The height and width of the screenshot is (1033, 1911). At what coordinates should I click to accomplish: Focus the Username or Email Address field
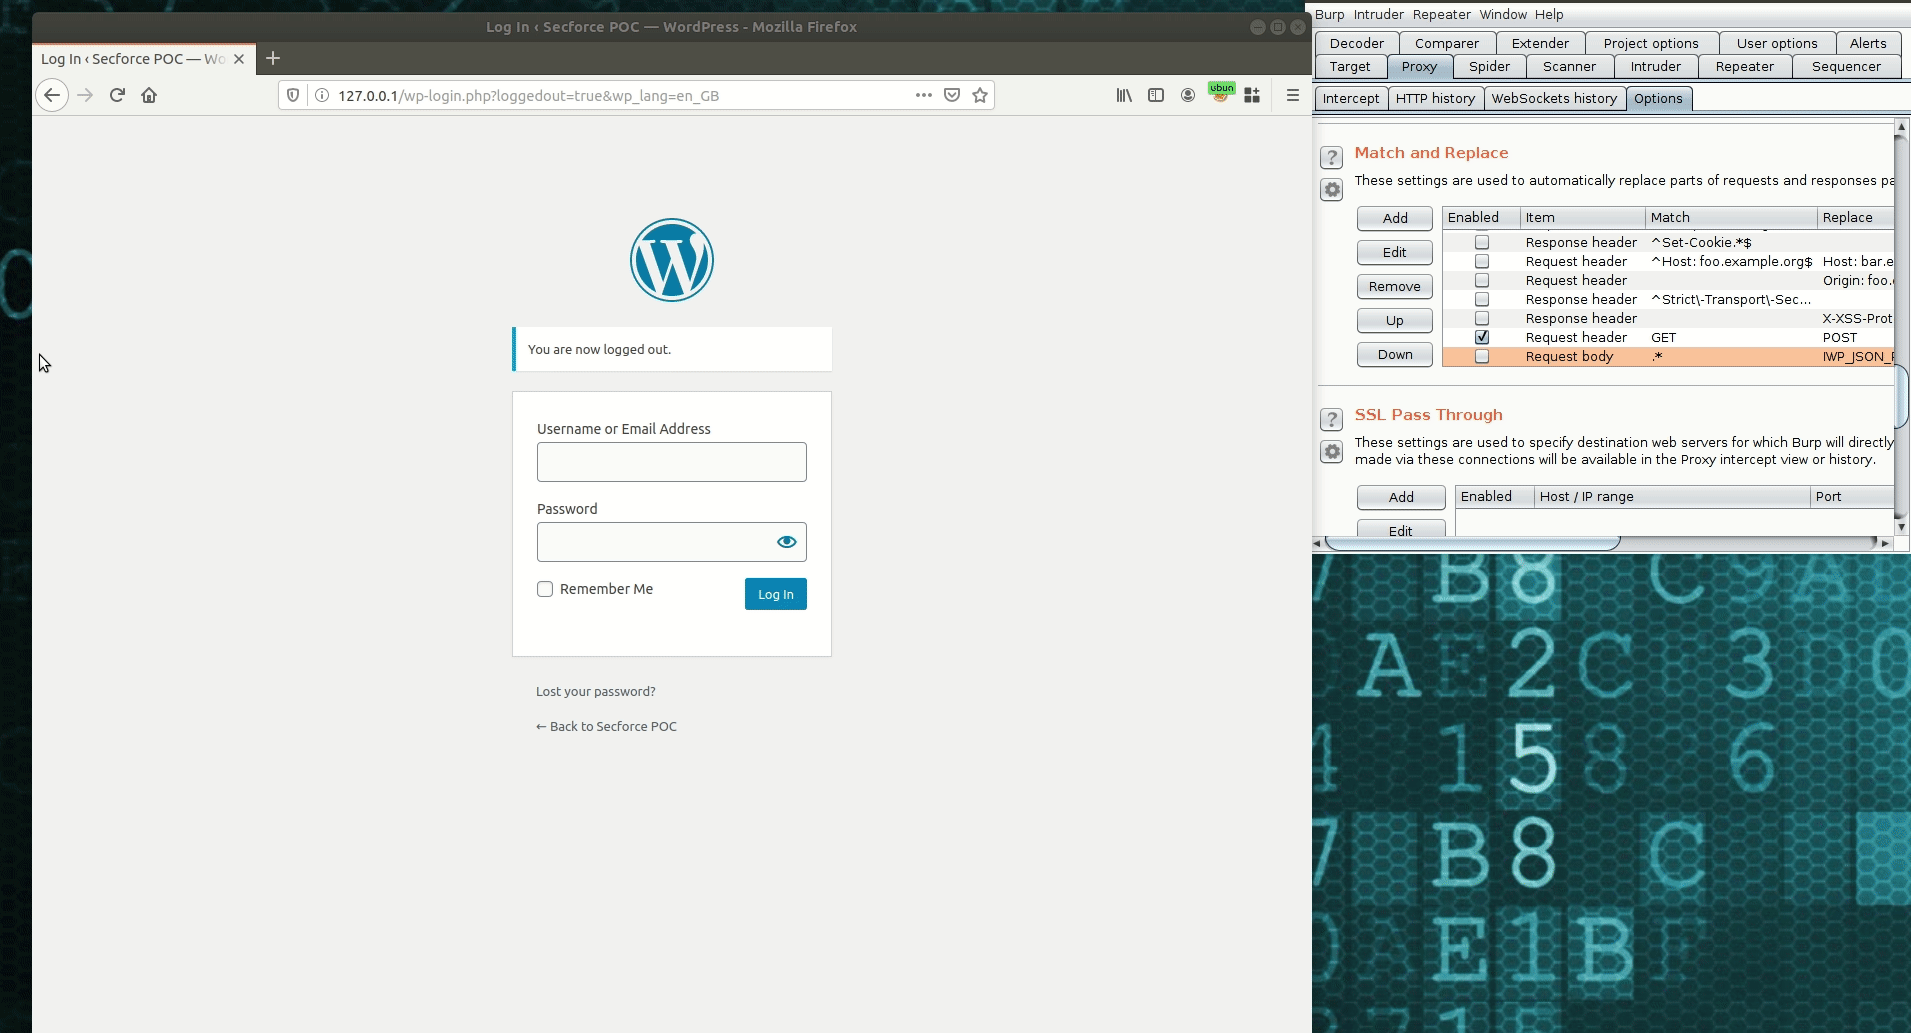click(672, 462)
